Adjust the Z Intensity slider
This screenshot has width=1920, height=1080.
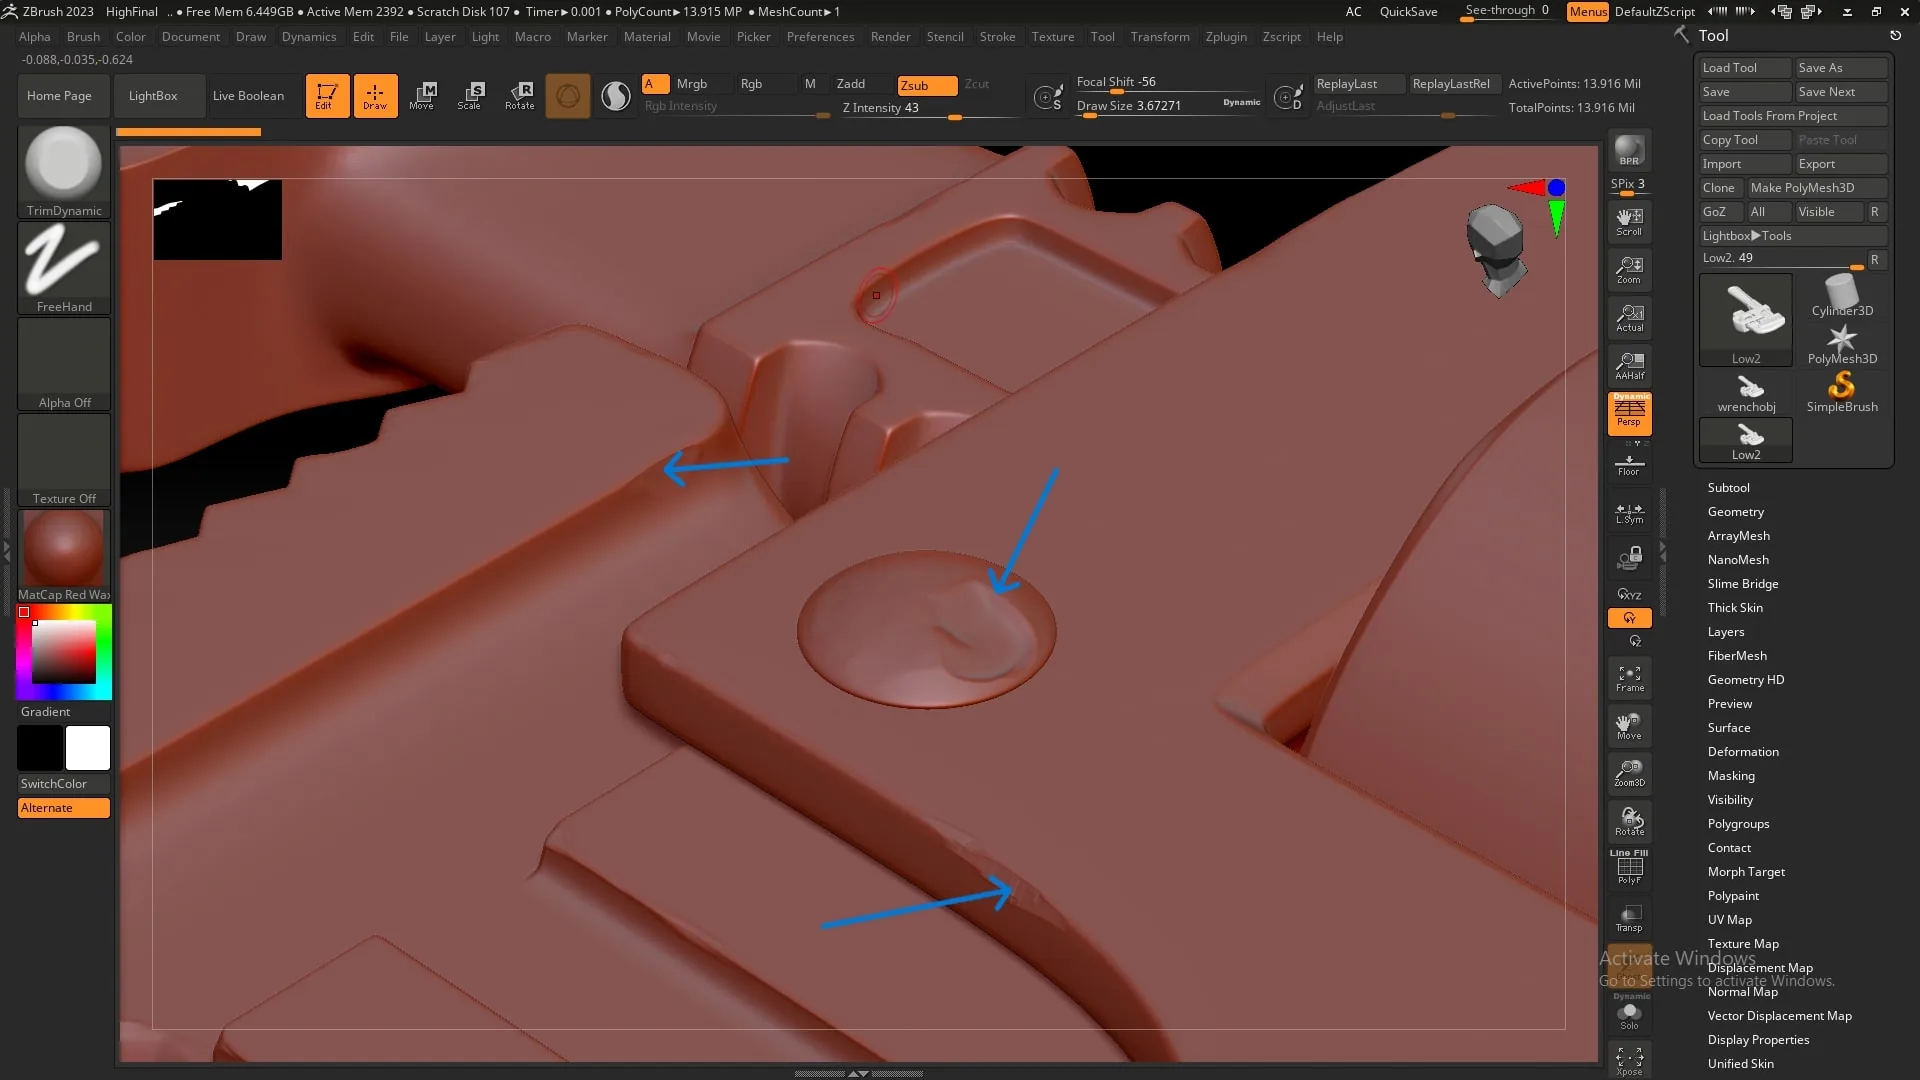(x=930, y=109)
